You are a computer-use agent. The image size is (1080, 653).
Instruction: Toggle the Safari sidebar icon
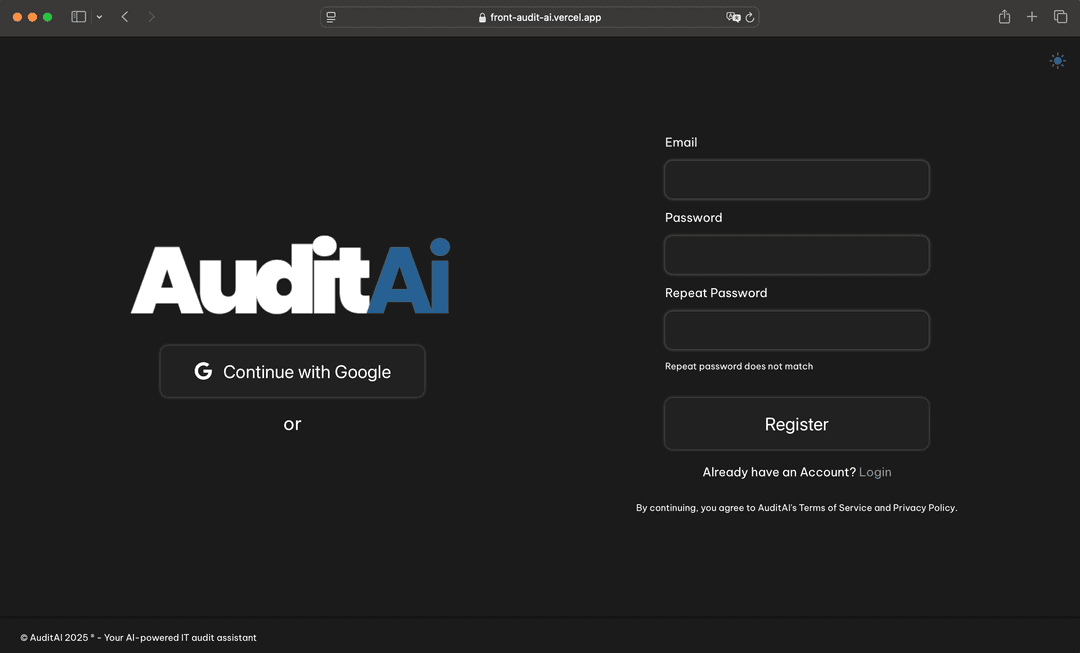tap(77, 16)
